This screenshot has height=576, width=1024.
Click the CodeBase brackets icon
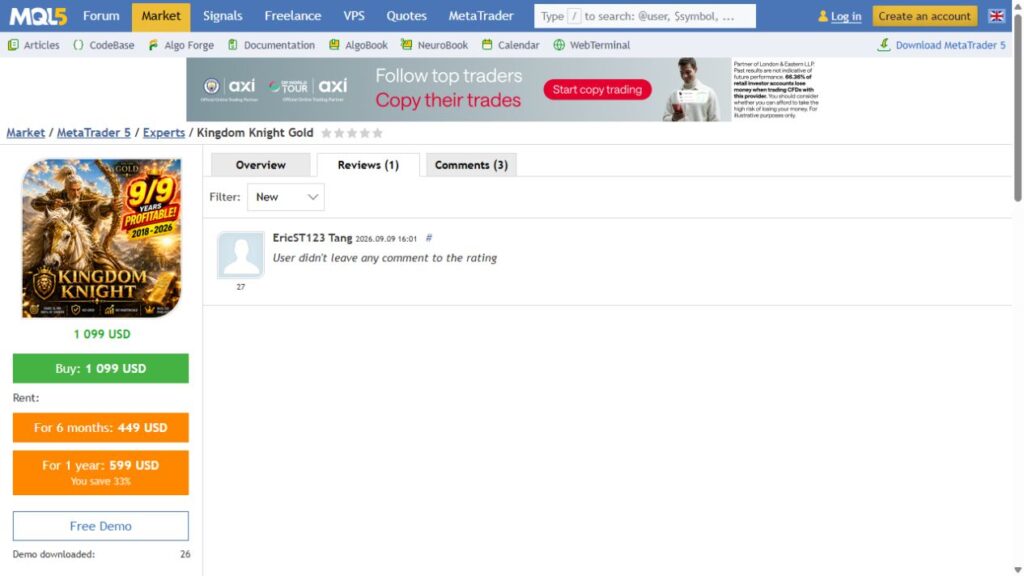click(x=78, y=45)
